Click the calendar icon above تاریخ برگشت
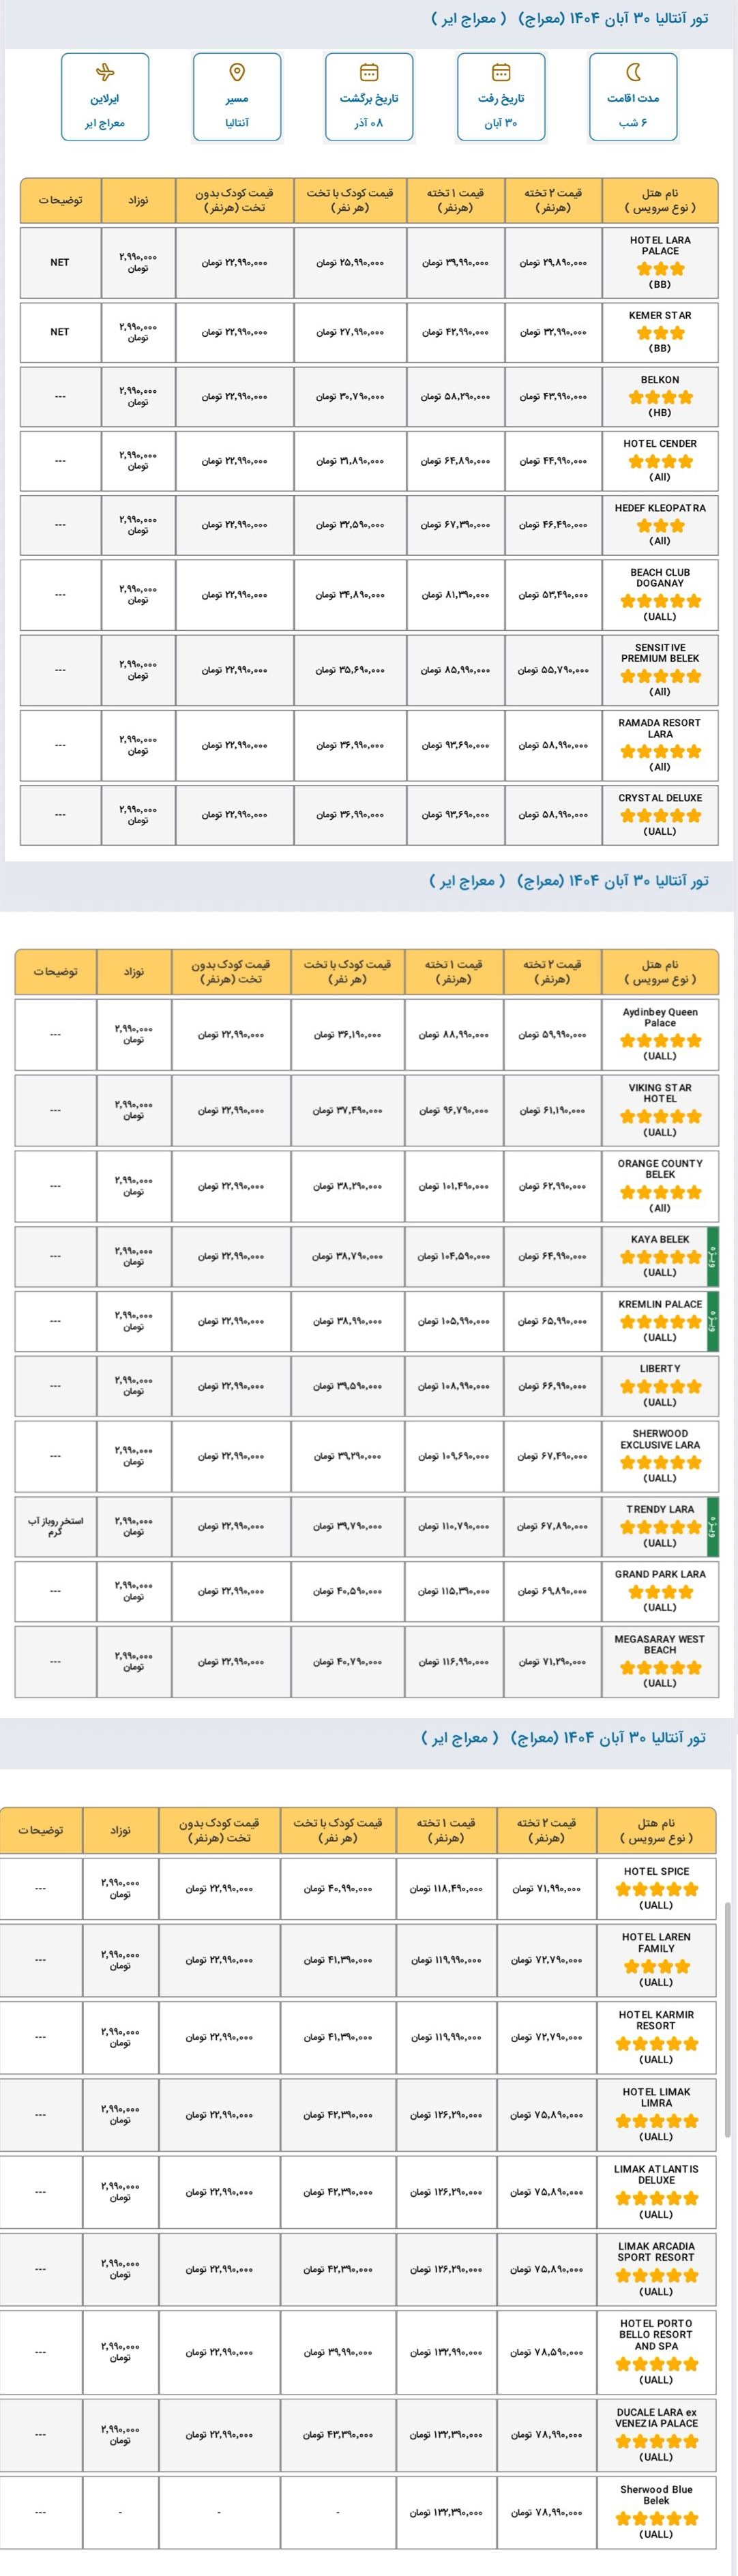This screenshot has height=2576, width=738. click(x=369, y=72)
